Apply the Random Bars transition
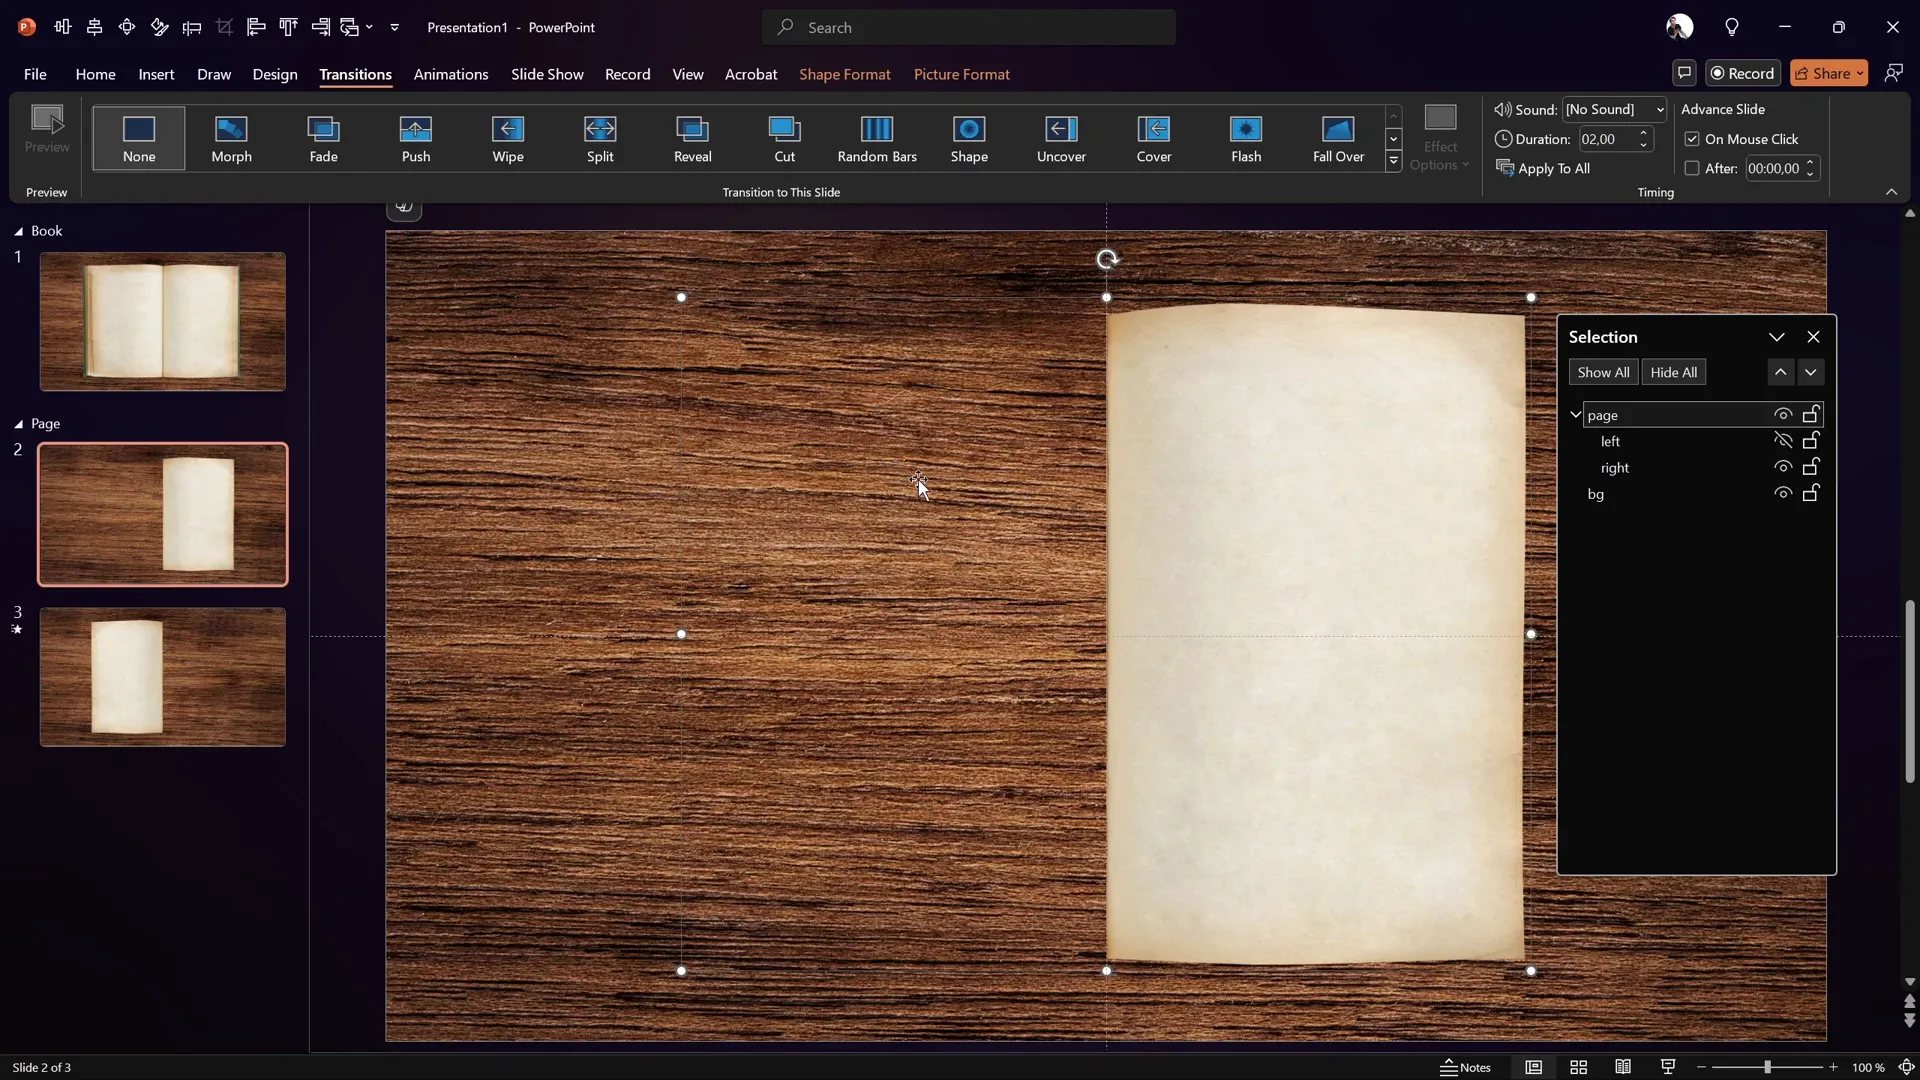 click(877, 138)
